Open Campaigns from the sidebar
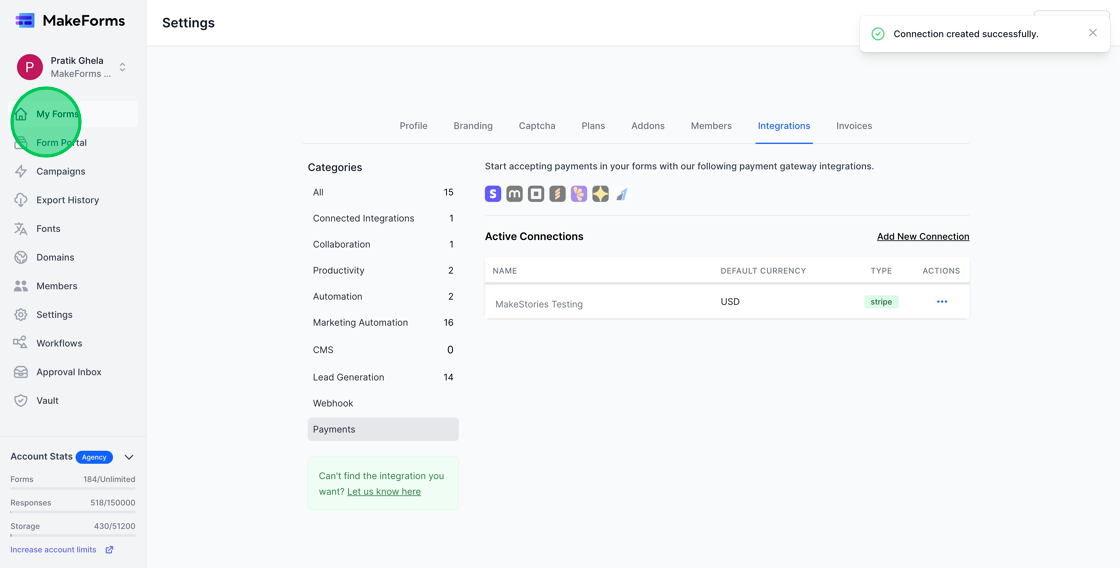Screen dimensions: 1120x568 click(60, 171)
